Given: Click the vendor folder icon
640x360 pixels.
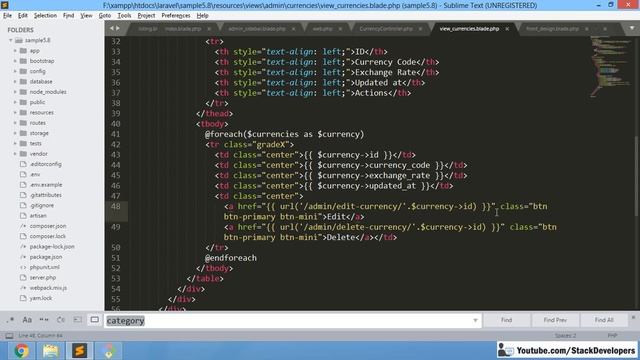Looking at the screenshot, I should (23, 153).
